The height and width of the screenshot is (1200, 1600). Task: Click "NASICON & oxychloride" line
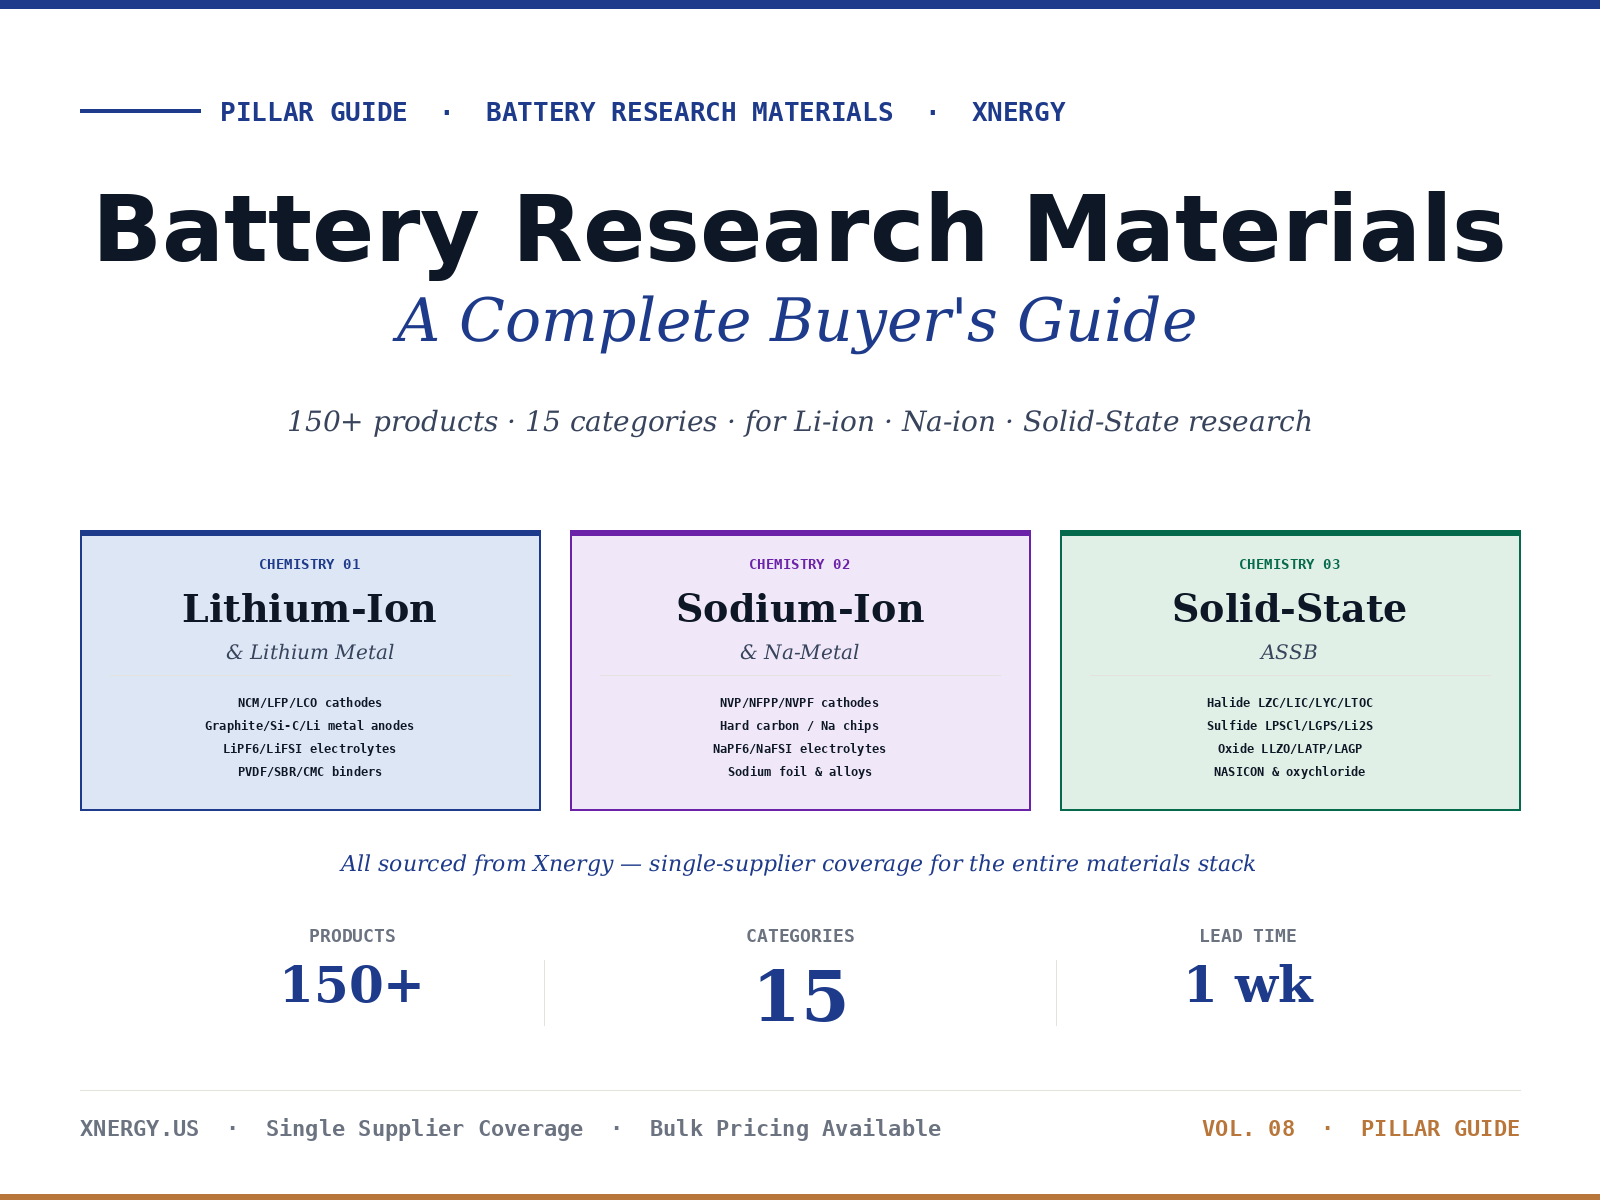tap(1290, 772)
